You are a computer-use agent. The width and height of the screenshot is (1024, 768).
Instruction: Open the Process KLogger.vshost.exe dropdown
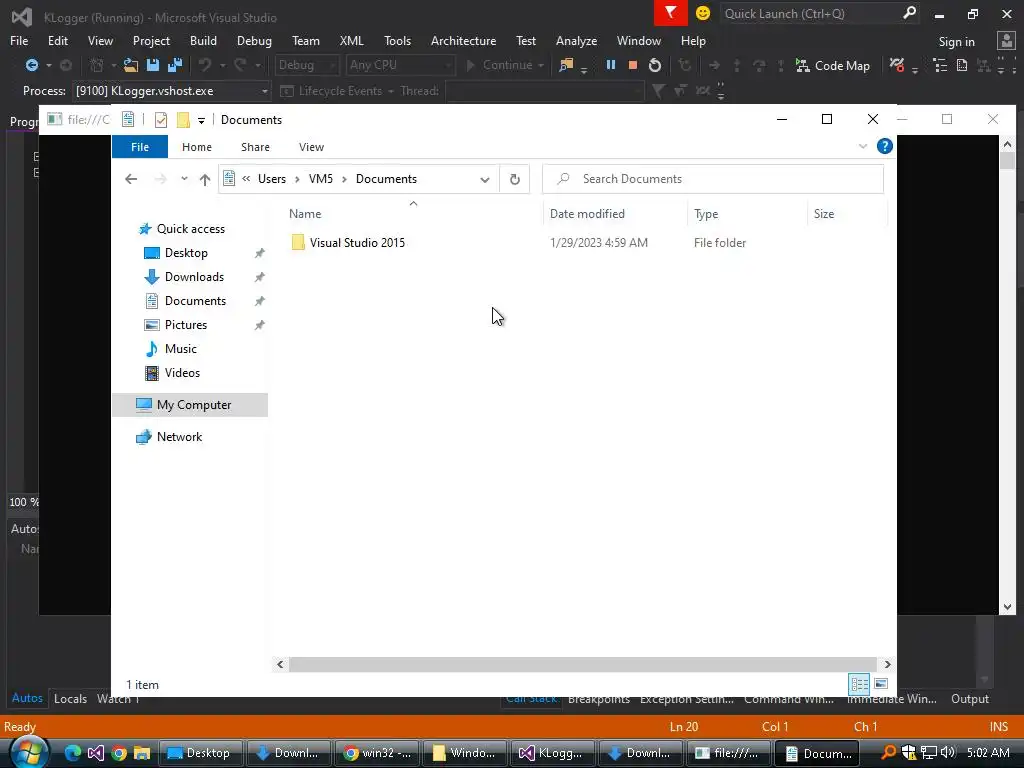pos(264,91)
